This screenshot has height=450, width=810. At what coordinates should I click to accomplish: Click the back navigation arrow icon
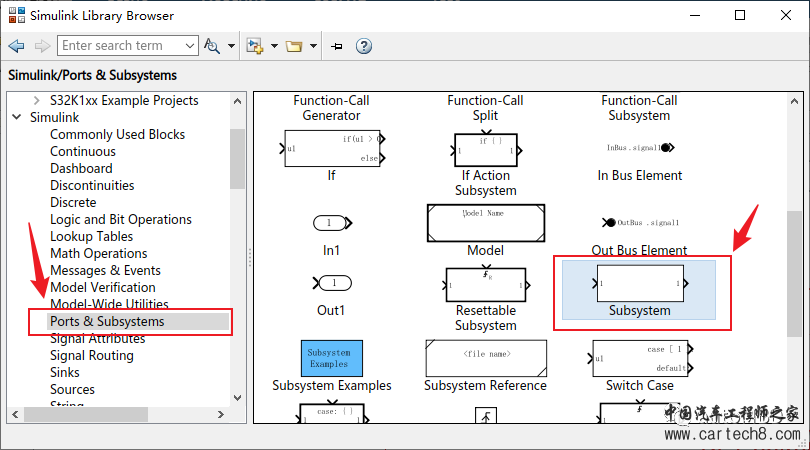click(x=17, y=46)
